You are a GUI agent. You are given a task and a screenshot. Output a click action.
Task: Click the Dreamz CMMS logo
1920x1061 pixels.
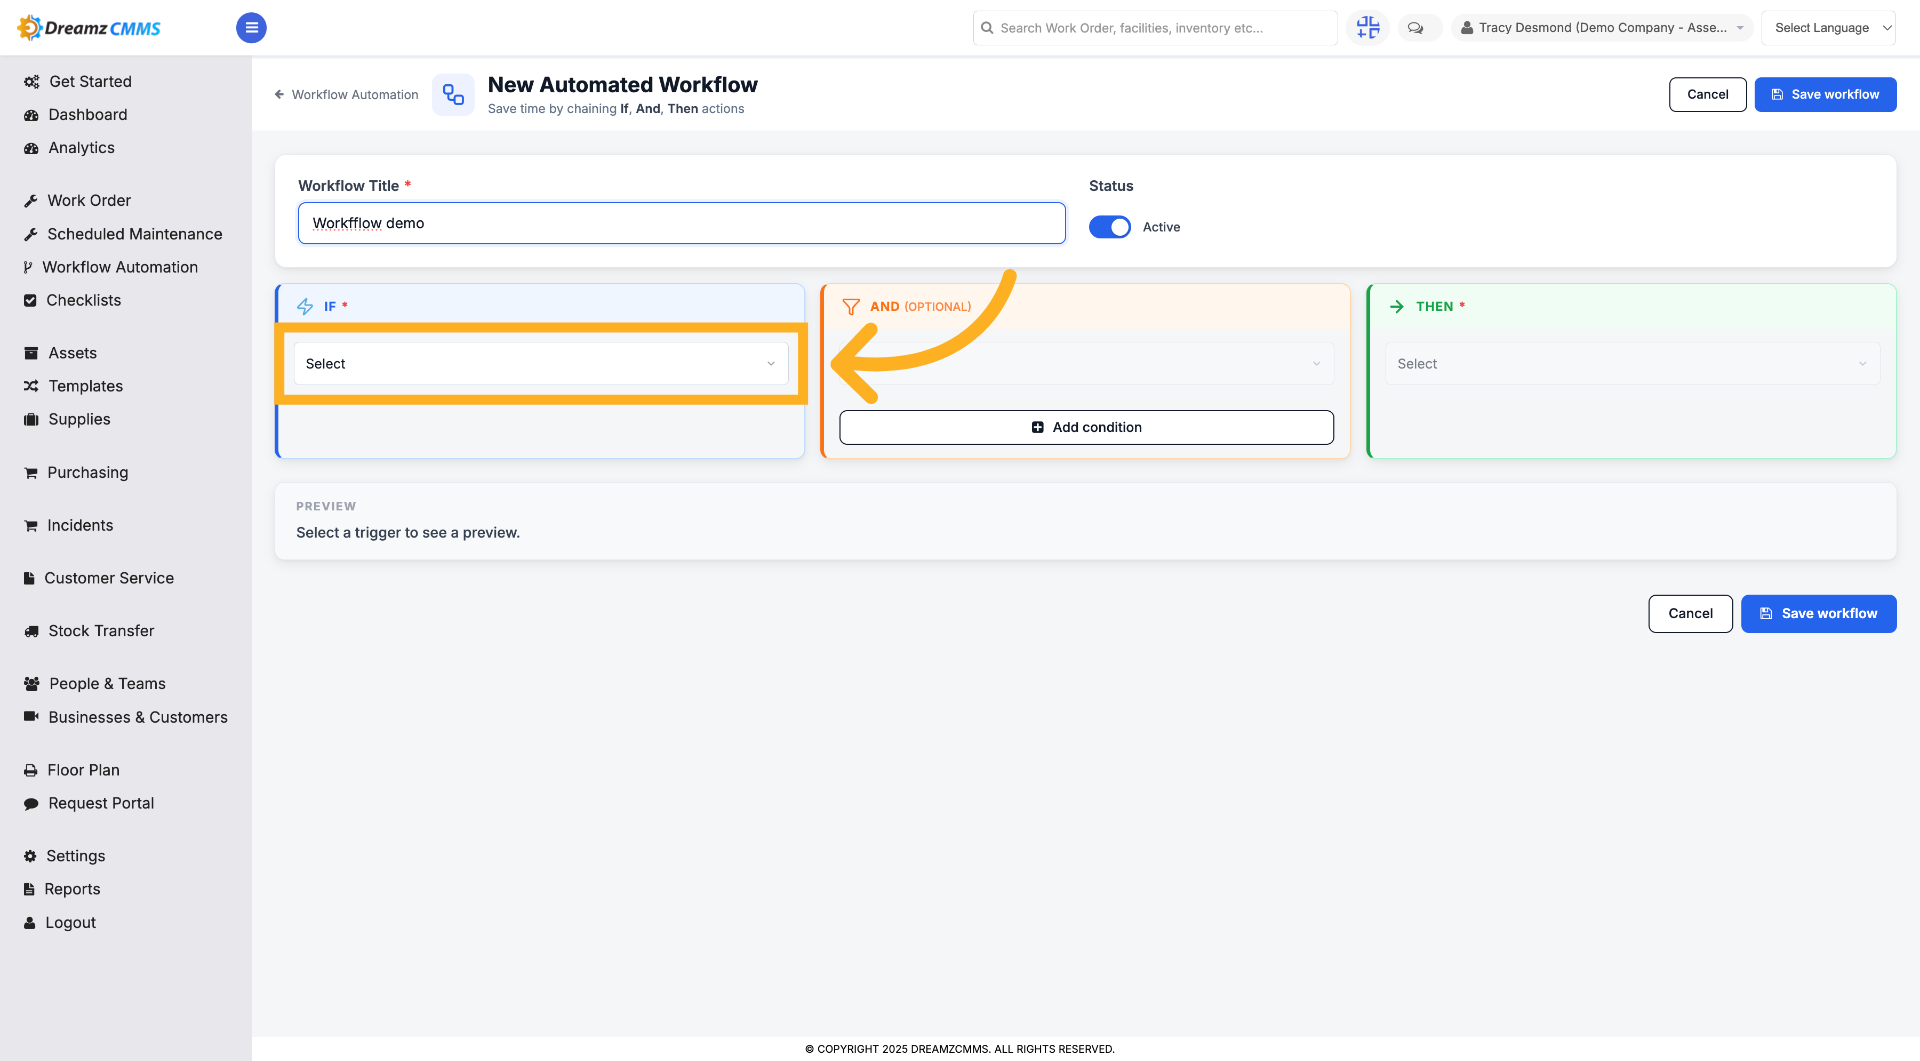pos(90,28)
